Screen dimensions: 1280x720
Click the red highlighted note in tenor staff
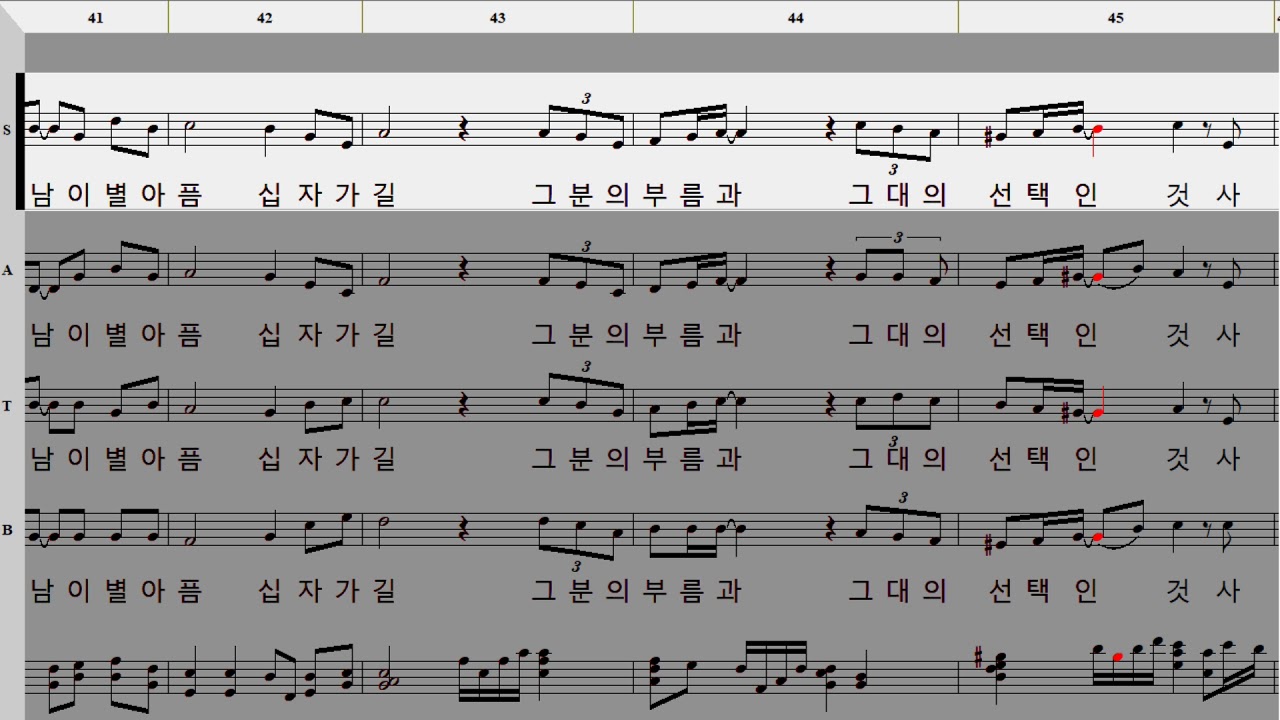1097,413
